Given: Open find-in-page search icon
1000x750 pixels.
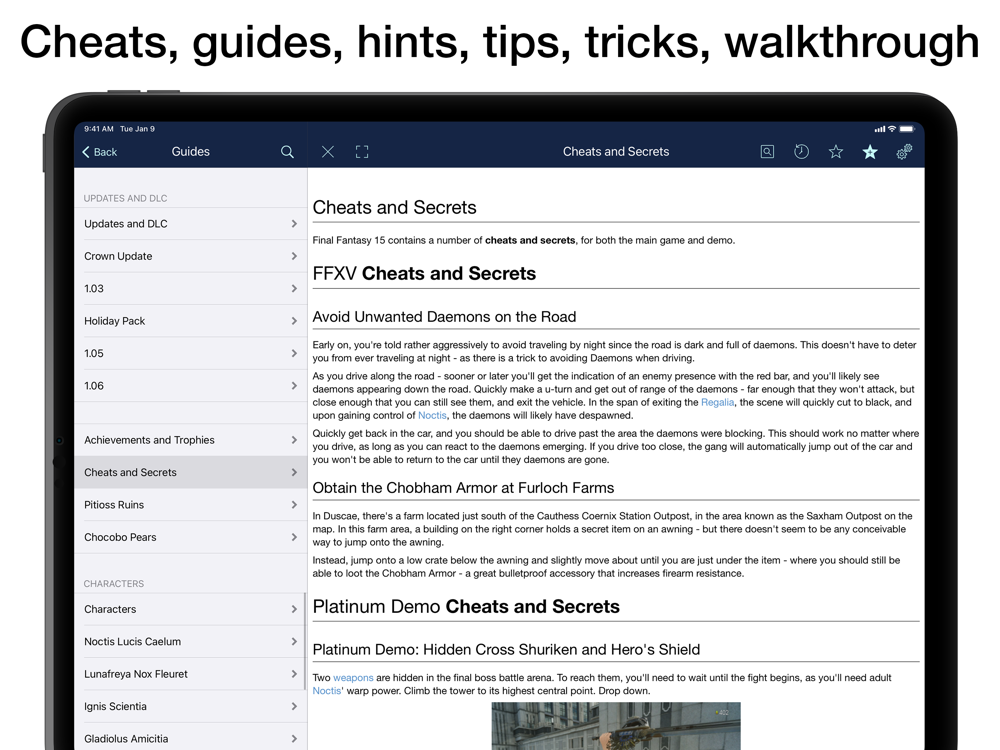Looking at the screenshot, I should [x=767, y=152].
